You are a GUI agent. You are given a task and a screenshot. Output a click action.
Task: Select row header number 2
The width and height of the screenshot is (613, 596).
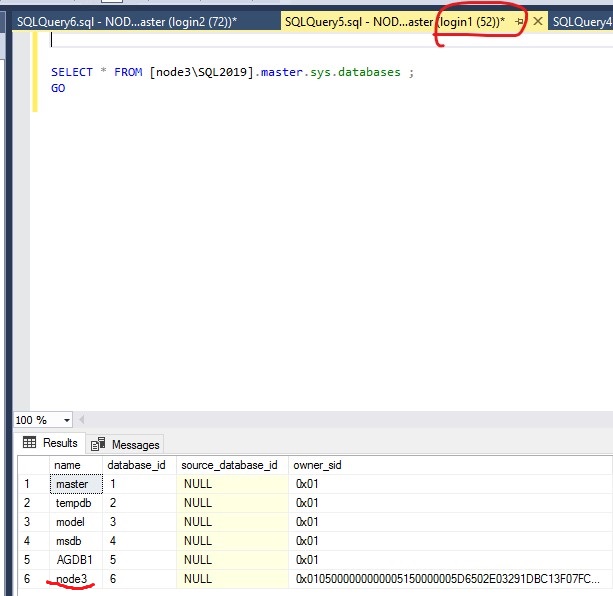34,503
